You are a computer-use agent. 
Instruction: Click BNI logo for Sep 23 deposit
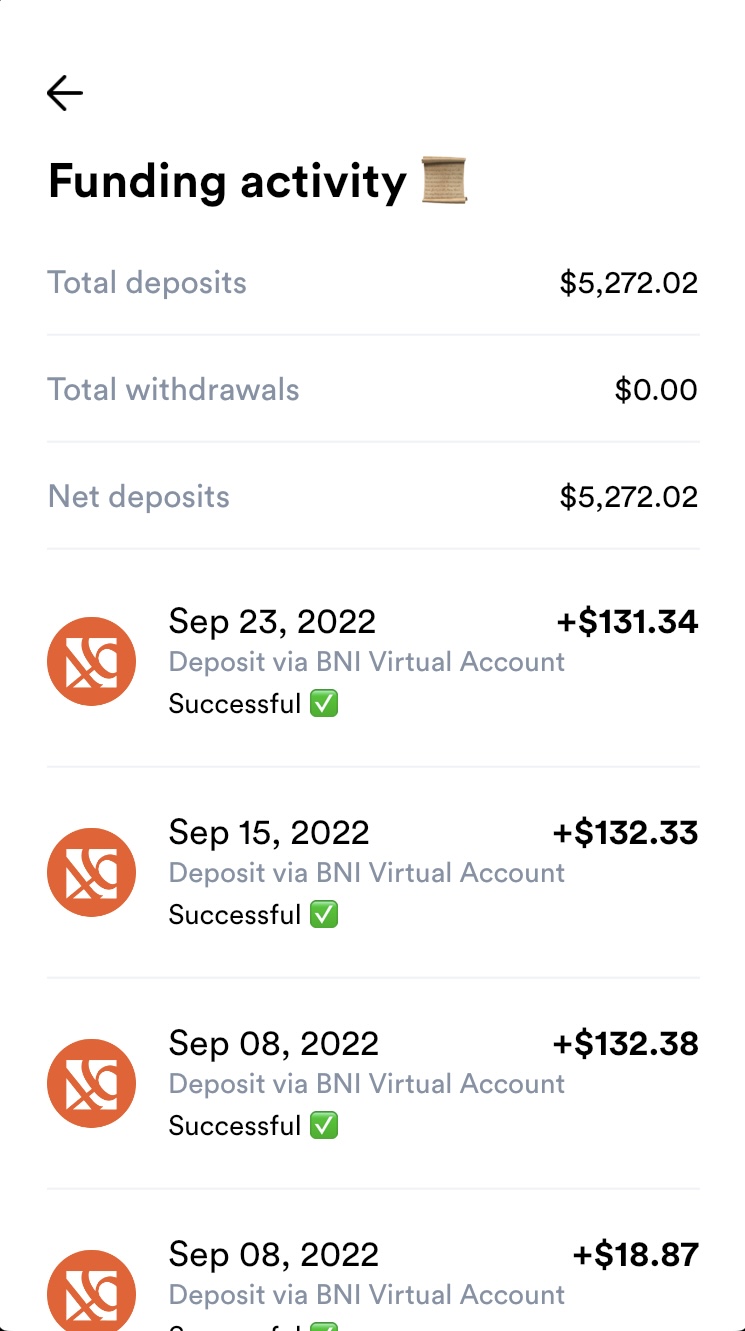coord(92,661)
